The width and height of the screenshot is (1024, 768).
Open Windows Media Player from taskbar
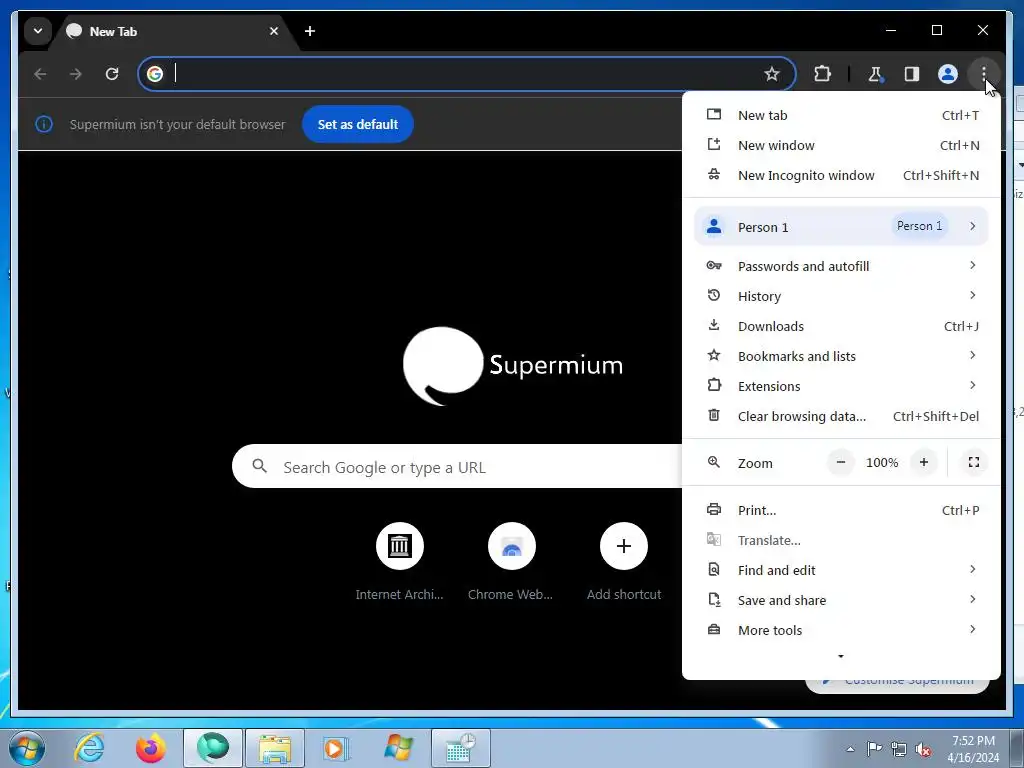(x=336, y=748)
